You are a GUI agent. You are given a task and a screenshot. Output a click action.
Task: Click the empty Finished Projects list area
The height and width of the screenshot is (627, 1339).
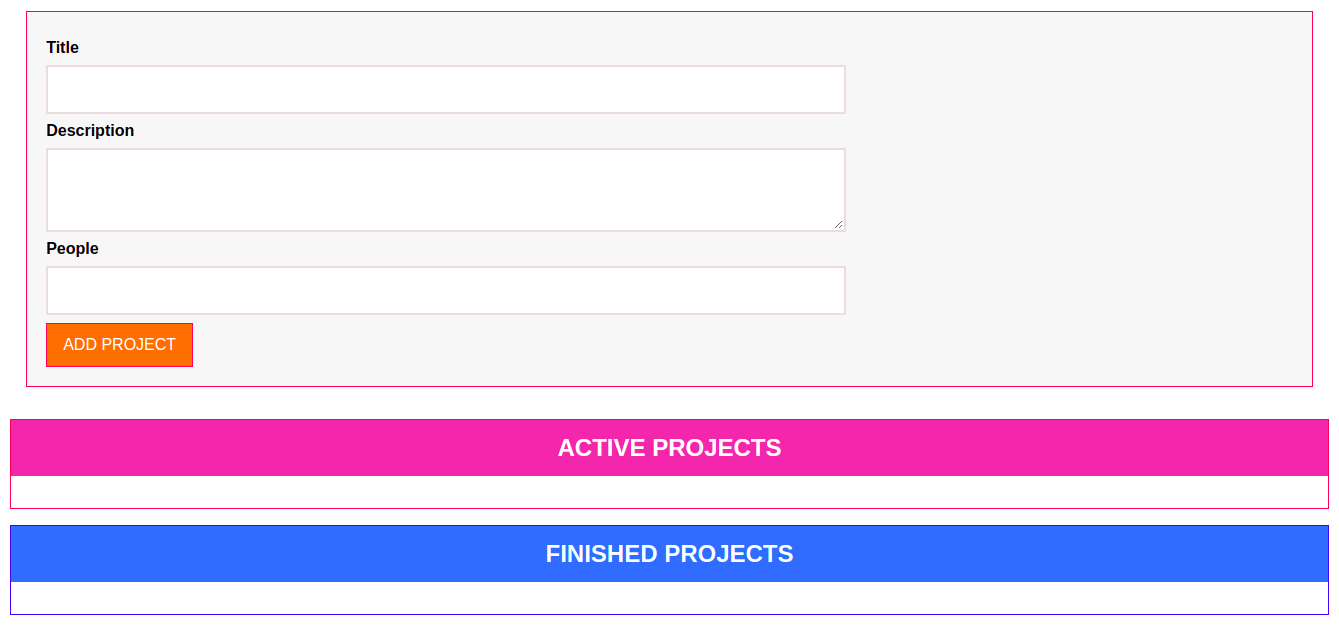pyautogui.click(x=669, y=598)
